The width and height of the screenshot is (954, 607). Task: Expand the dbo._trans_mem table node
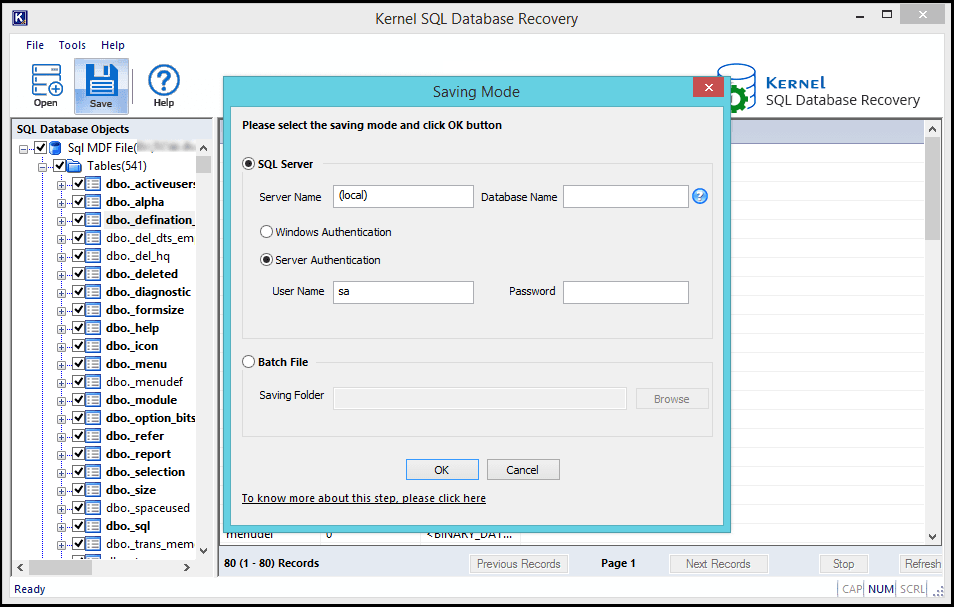pos(61,545)
